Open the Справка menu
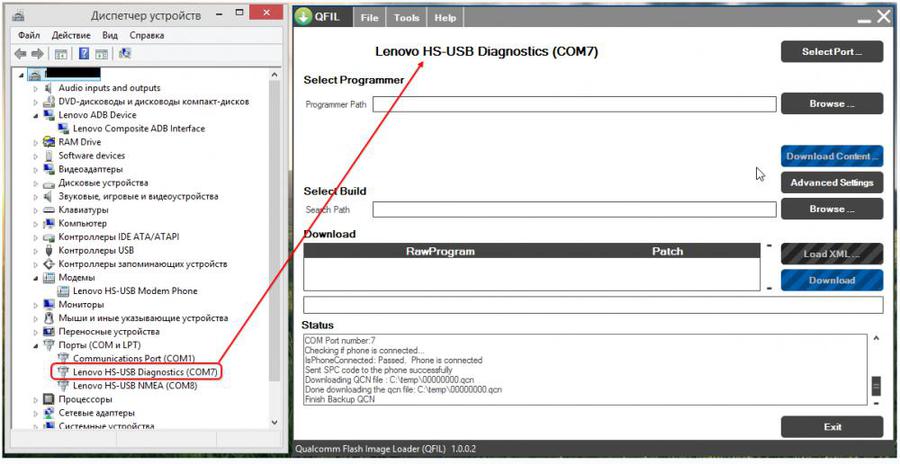This screenshot has width=900, height=464. click(146, 35)
